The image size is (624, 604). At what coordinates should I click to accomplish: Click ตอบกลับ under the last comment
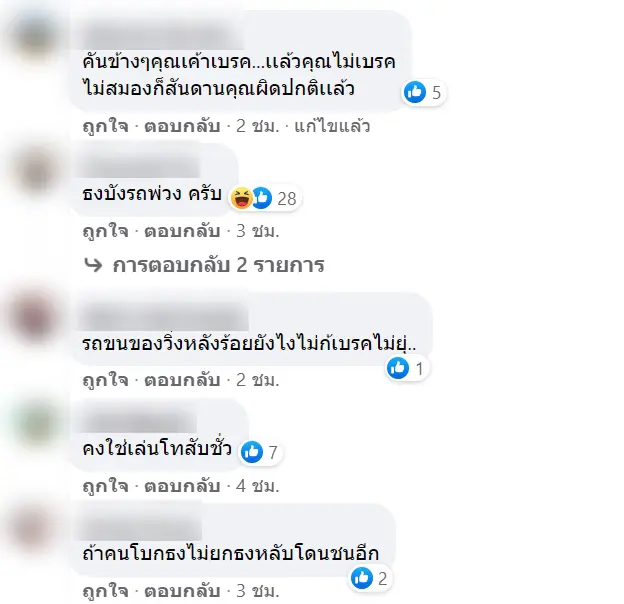coord(182,591)
